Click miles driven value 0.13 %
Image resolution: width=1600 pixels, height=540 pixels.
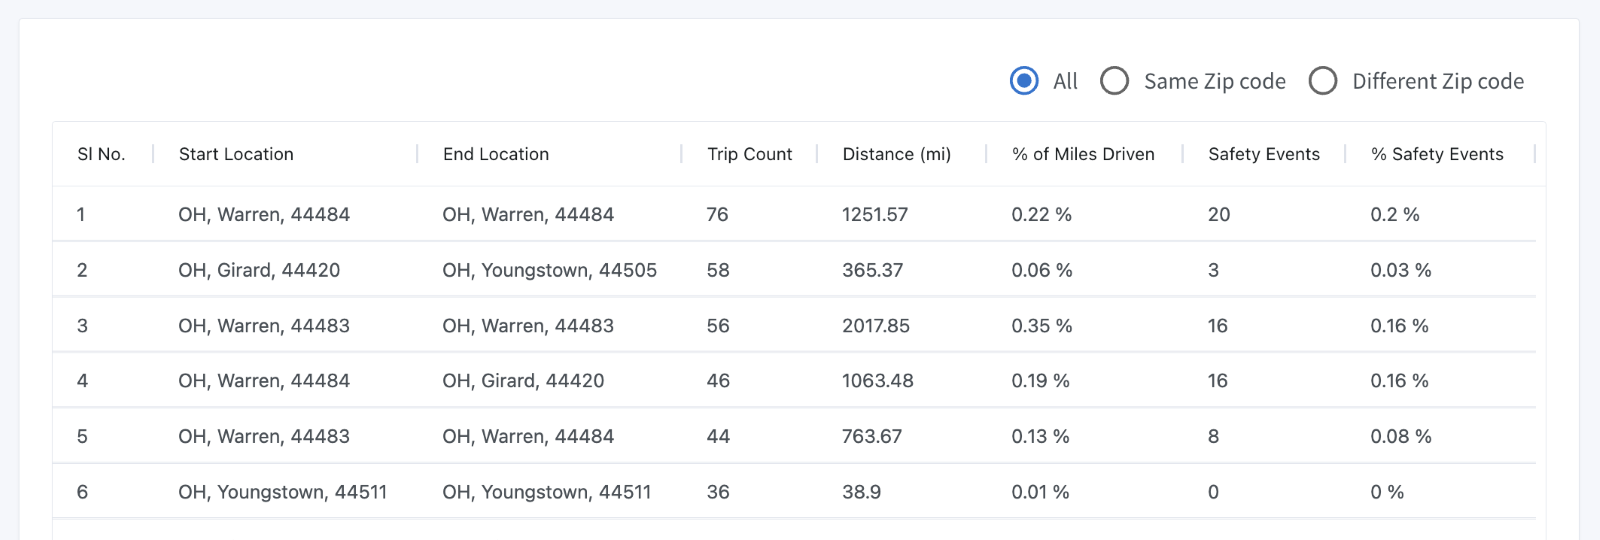(1040, 437)
